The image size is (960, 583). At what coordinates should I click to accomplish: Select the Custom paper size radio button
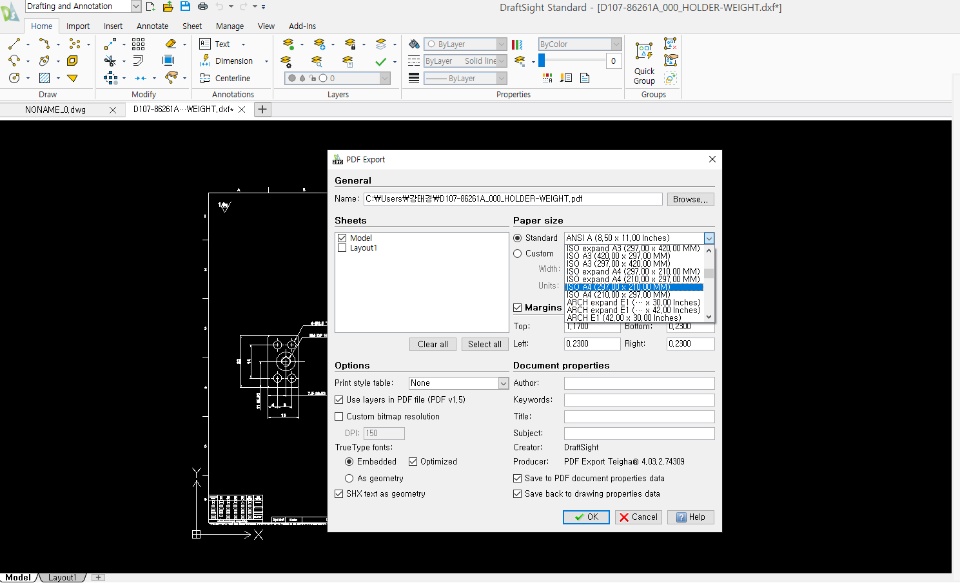click(518, 254)
